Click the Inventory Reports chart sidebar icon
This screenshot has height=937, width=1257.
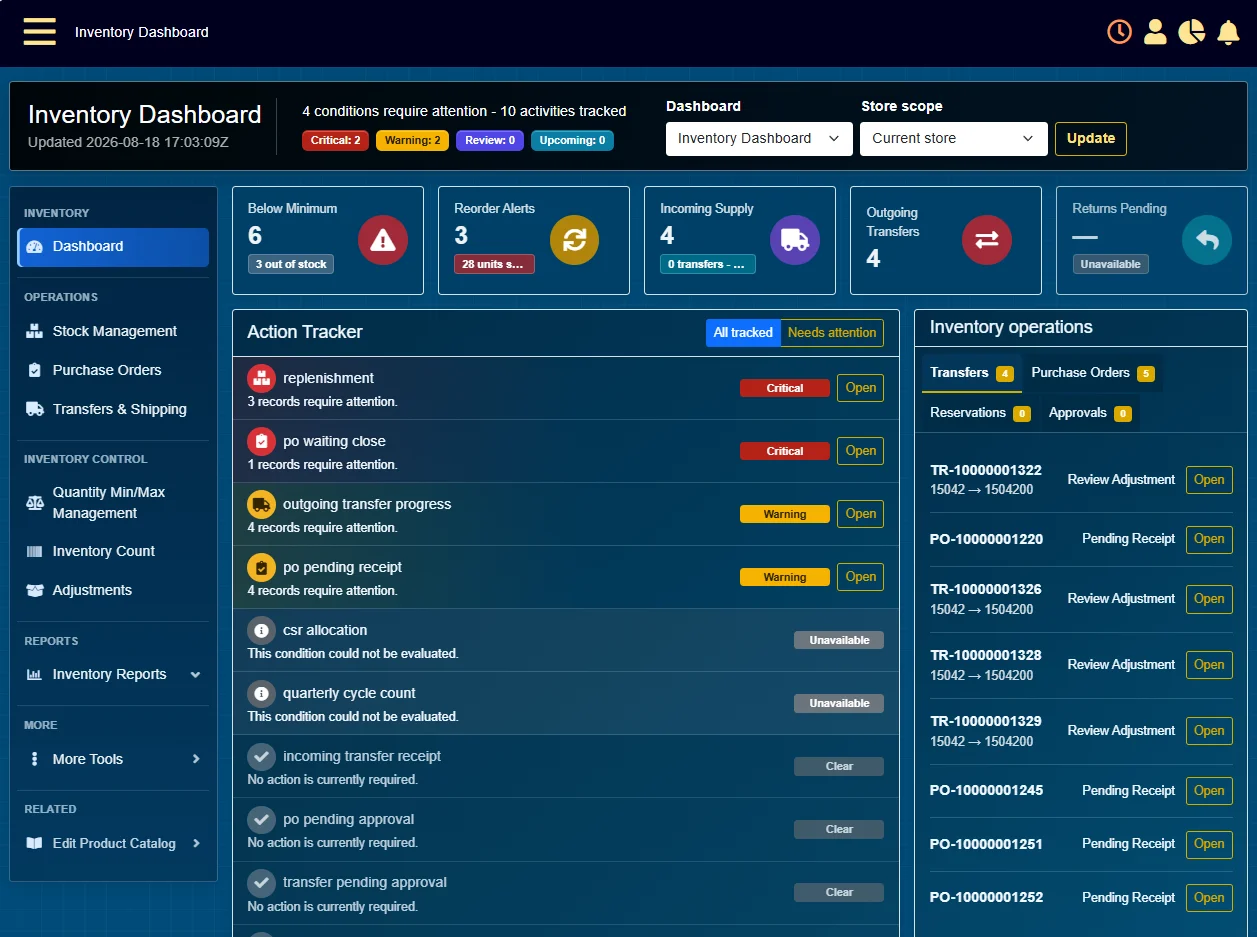[35, 674]
